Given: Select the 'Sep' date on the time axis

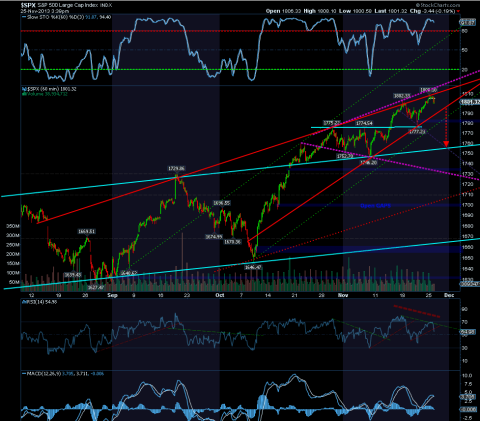Looking at the screenshot, I should 113,295.
